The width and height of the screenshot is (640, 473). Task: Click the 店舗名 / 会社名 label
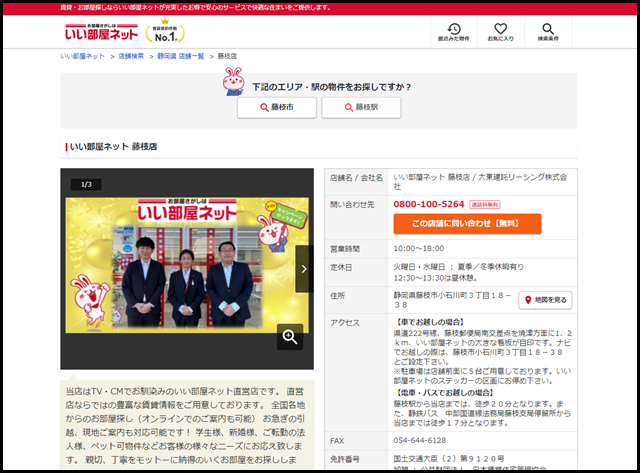(356, 178)
